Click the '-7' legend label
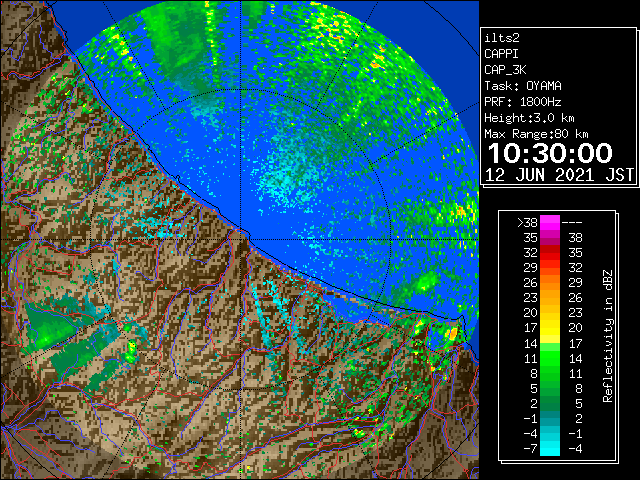The height and width of the screenshot is (480, 640). tap(530, 449)
